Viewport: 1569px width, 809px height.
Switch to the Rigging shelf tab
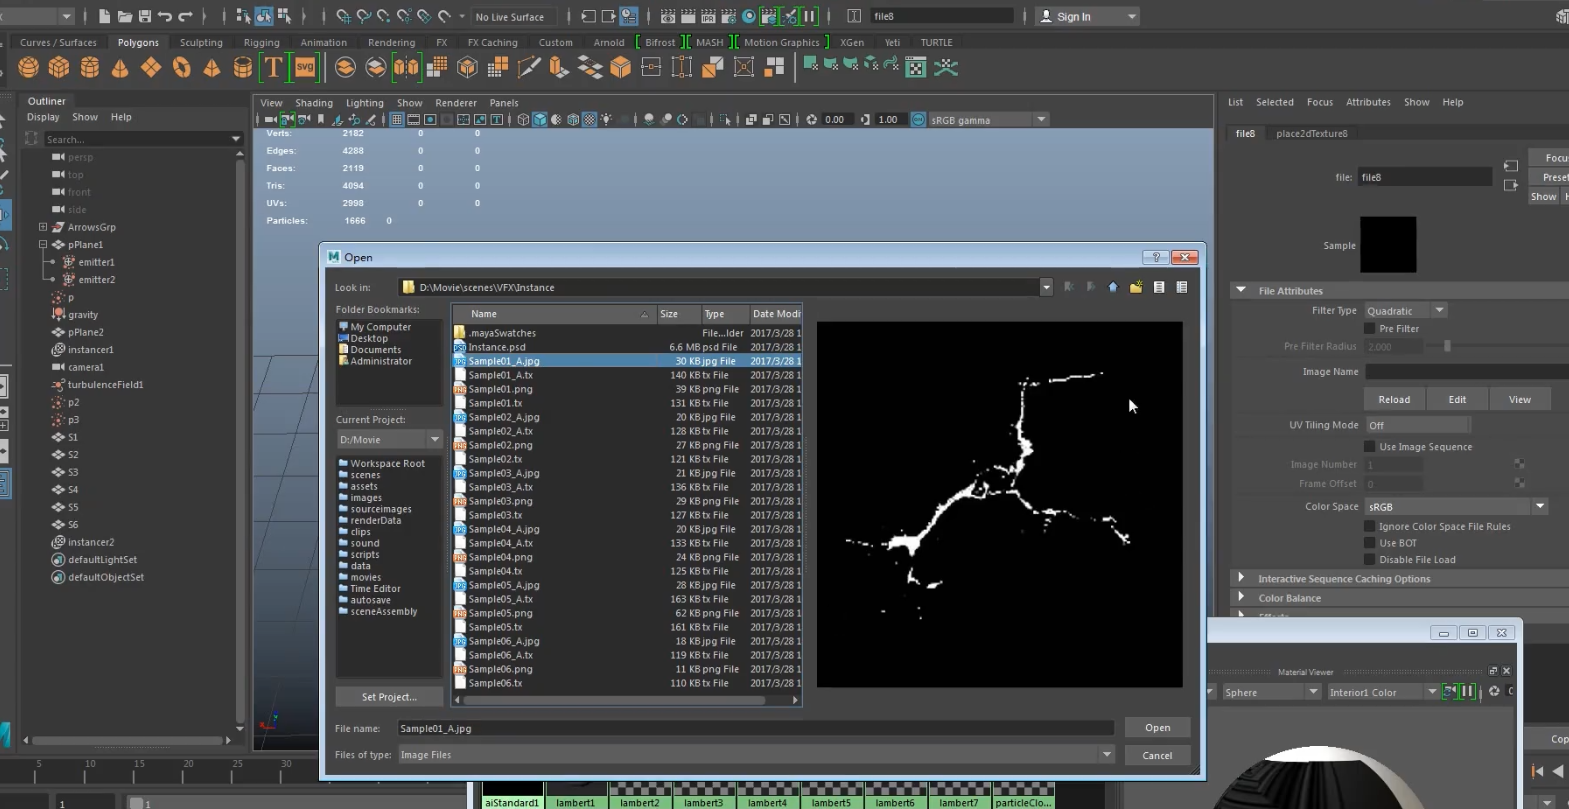pyautogui.click(x=262, y=42)
